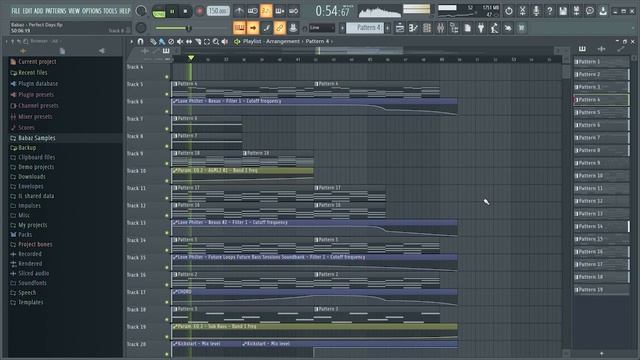The width and height of the screenshot is (640, 360).
Task: Mute Track 9 via its green dot
Action: point(167,164)
